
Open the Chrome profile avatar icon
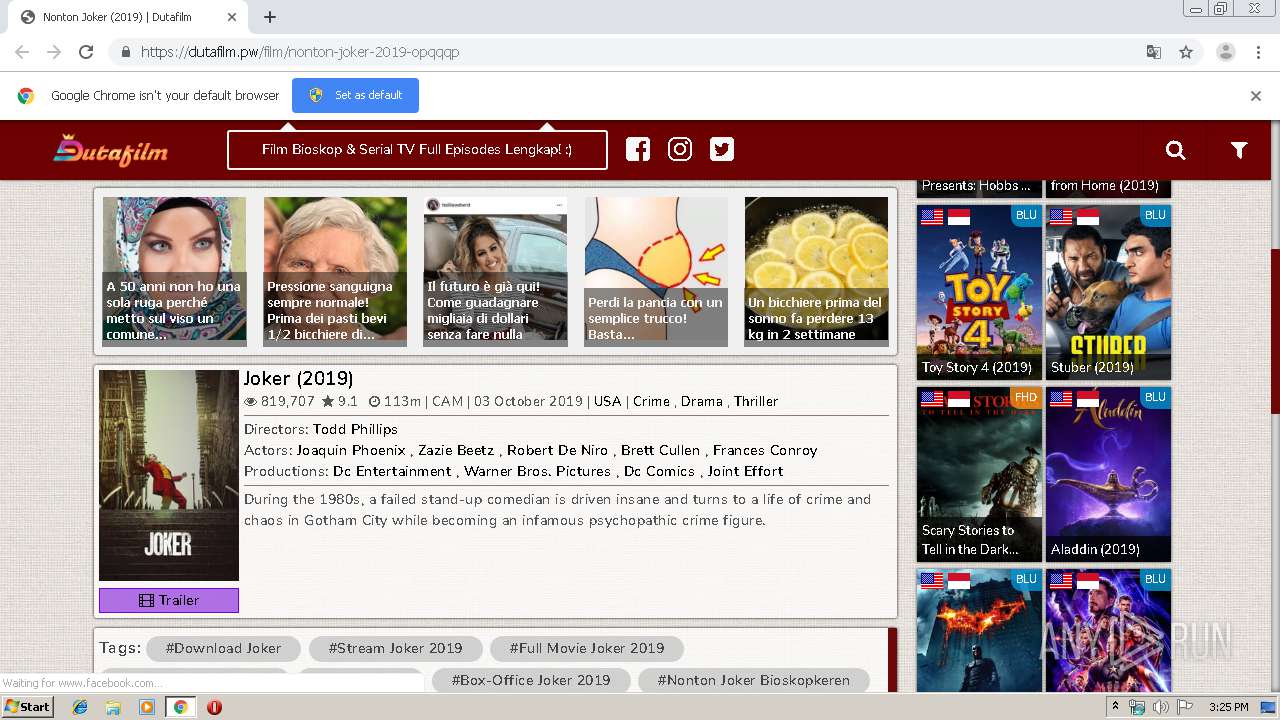coord(1226,52)
